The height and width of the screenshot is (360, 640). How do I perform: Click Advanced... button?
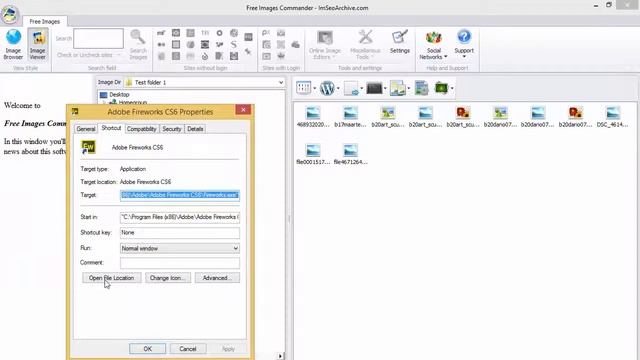[217, 278]
